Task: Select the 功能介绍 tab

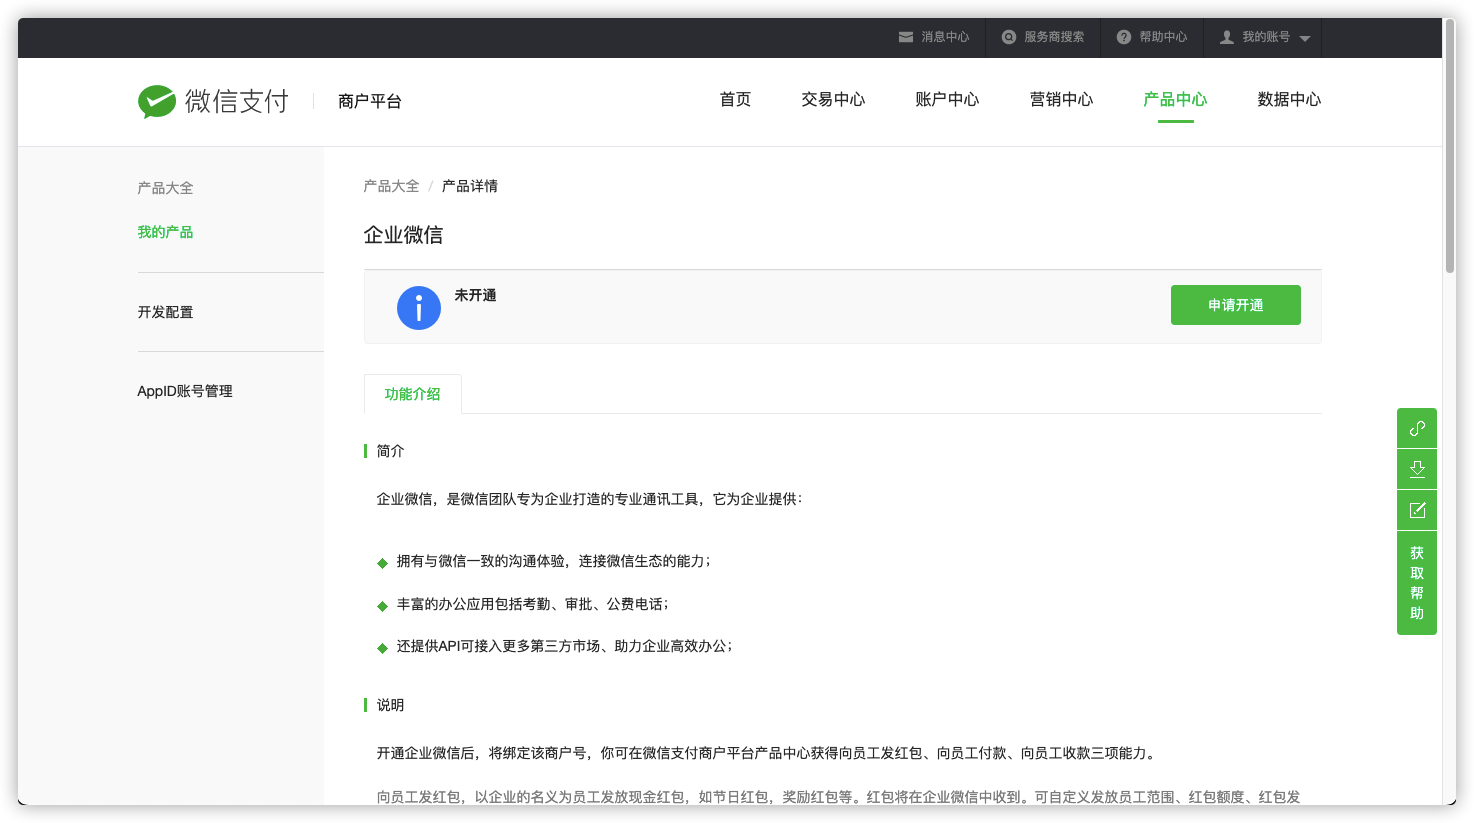Action: pos(412,394)
